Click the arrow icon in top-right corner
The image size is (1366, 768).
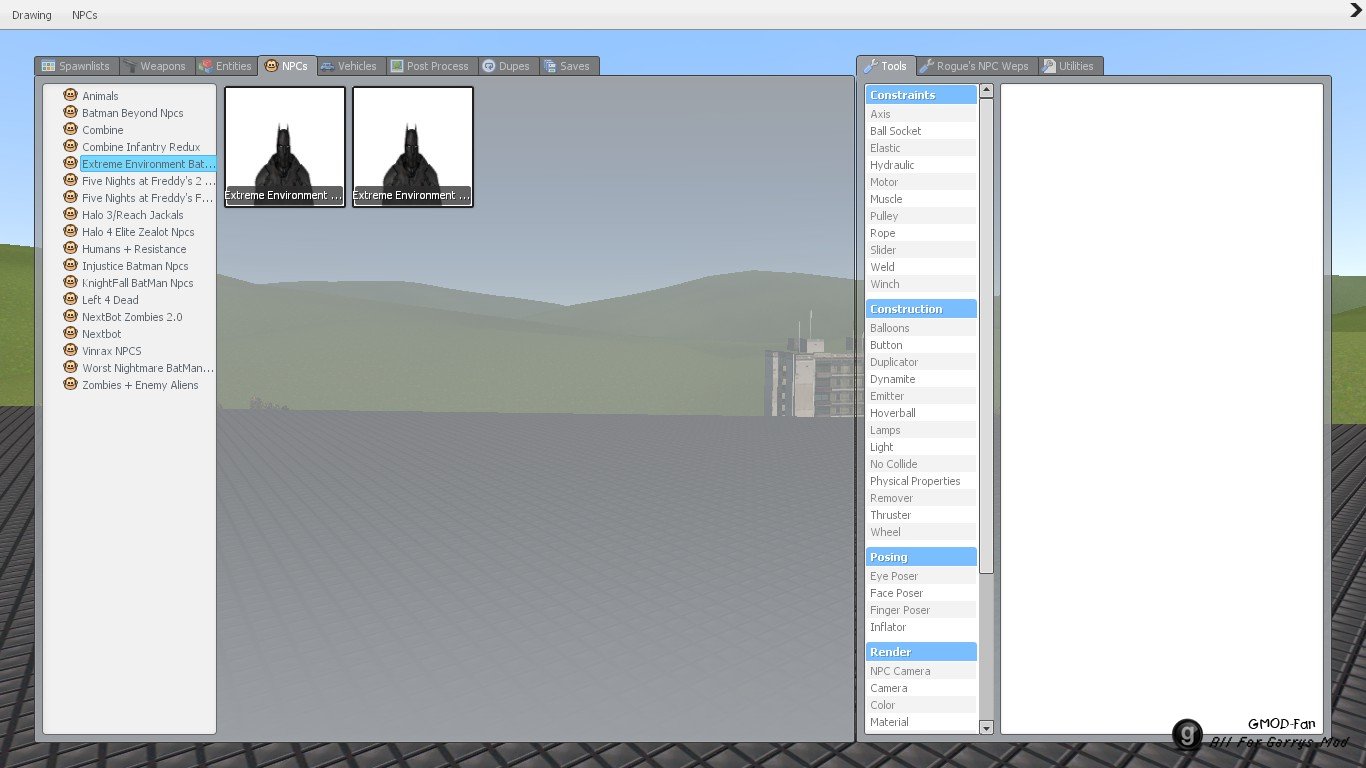click(x=1356, y=10)
